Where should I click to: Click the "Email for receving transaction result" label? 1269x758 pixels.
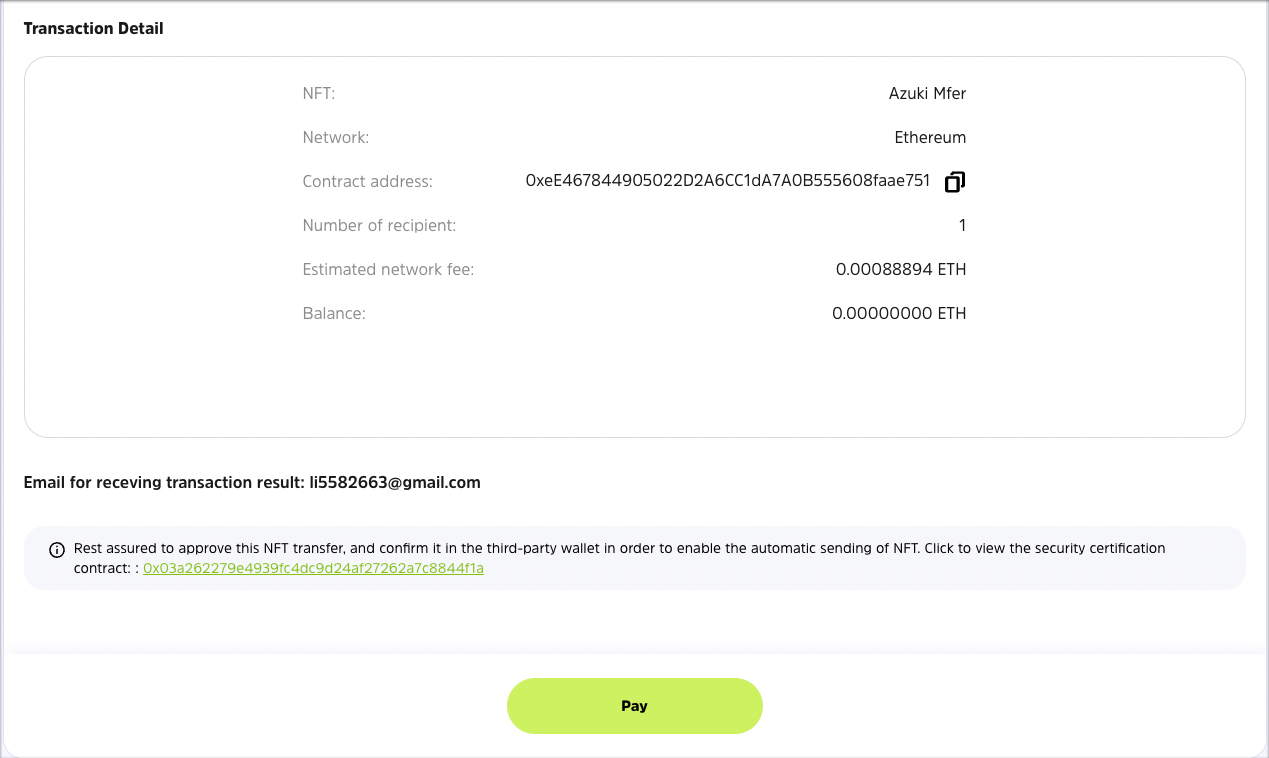[x=164, y=482]
